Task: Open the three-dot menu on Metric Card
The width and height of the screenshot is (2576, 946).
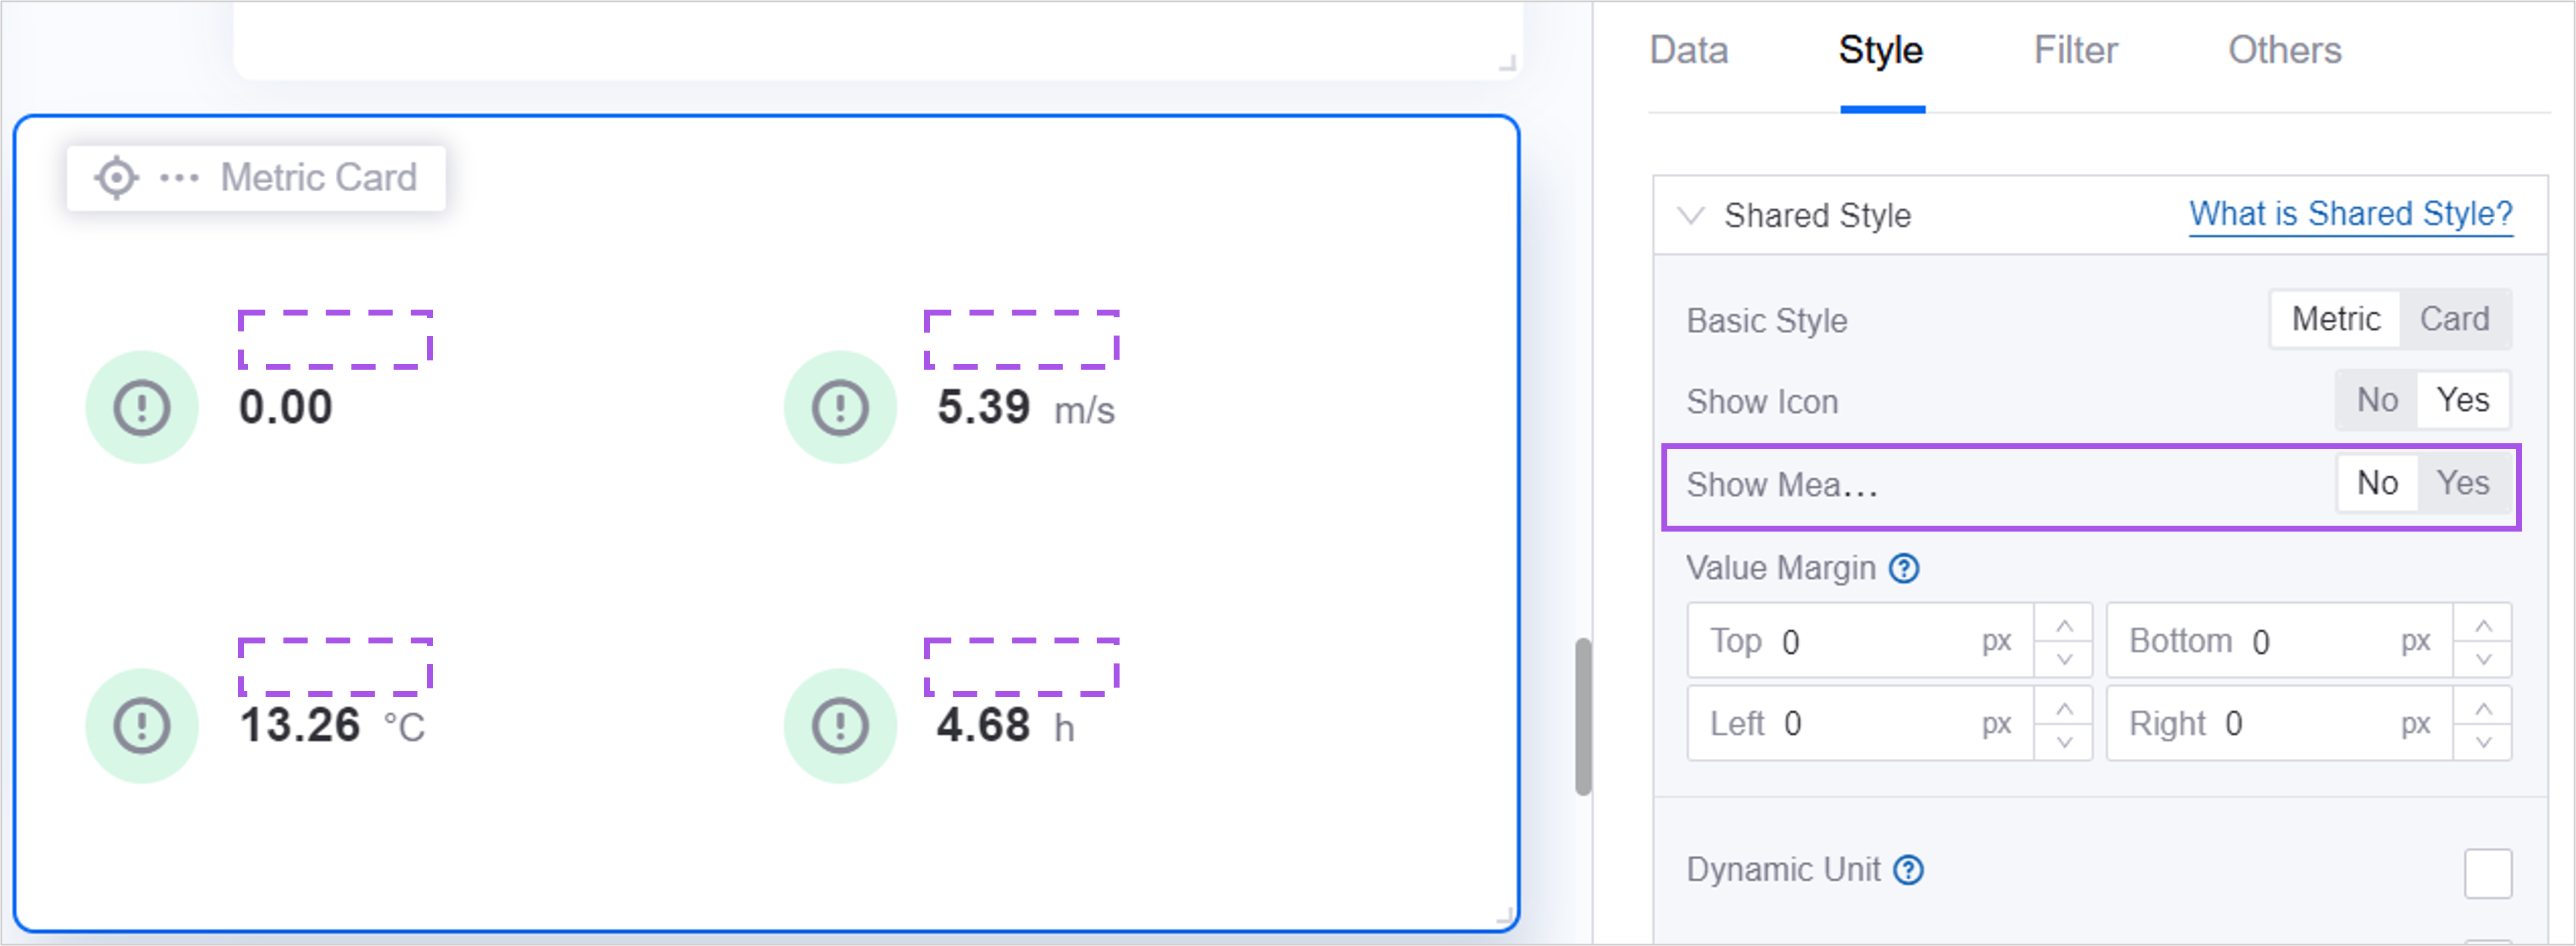Action: coord(179,178)
